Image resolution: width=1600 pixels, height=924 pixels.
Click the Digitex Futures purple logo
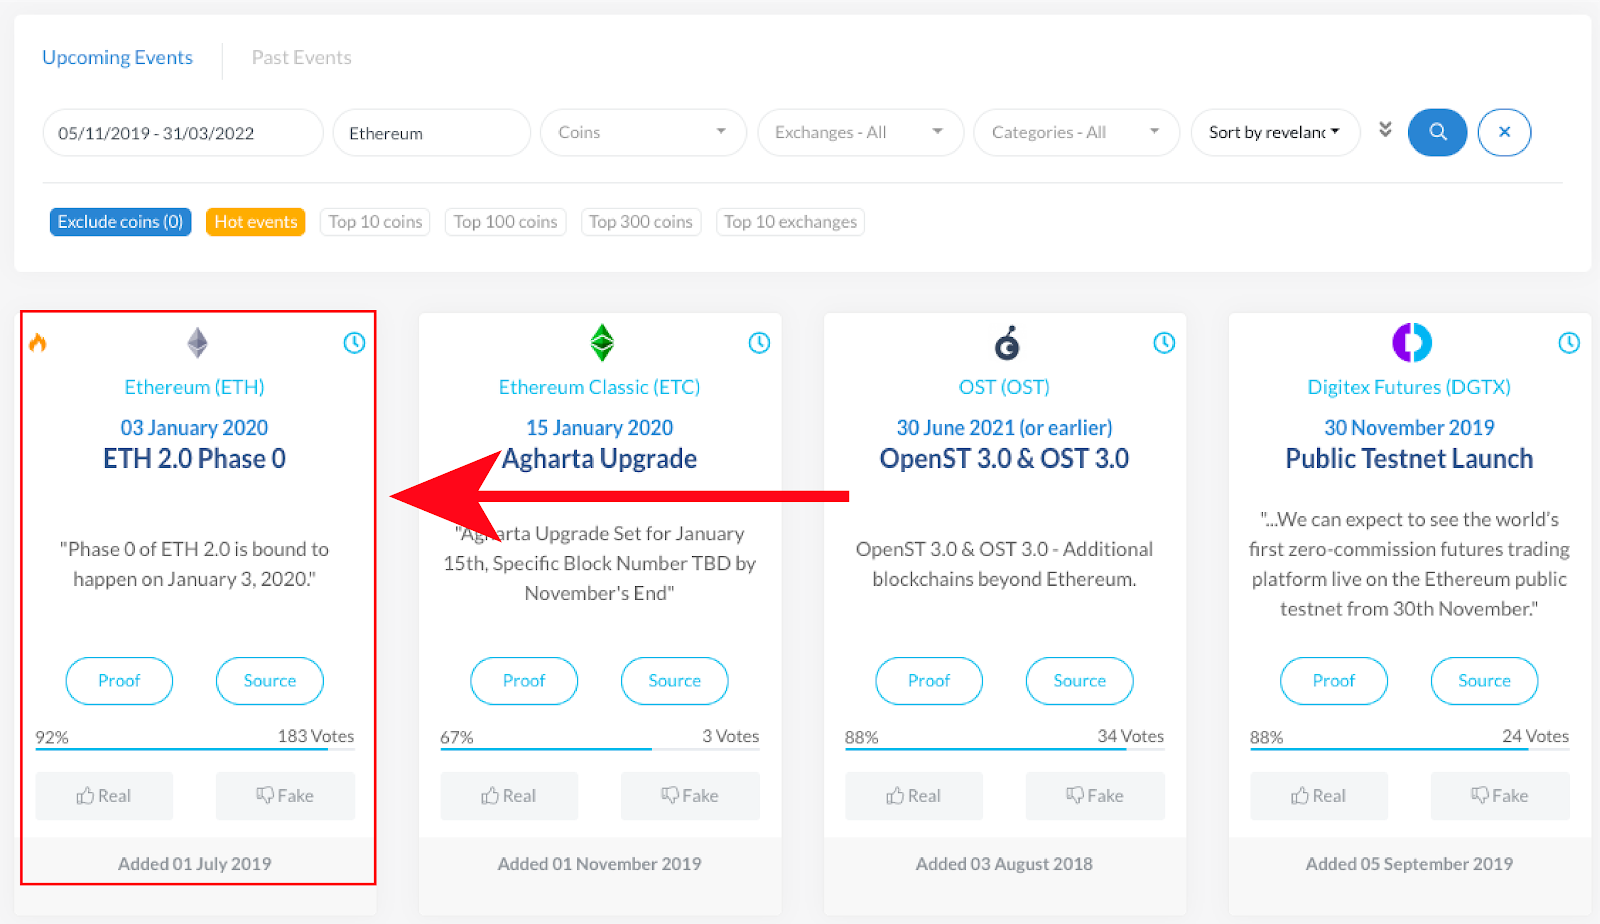pyautogui.click(x=1412, y=343)
